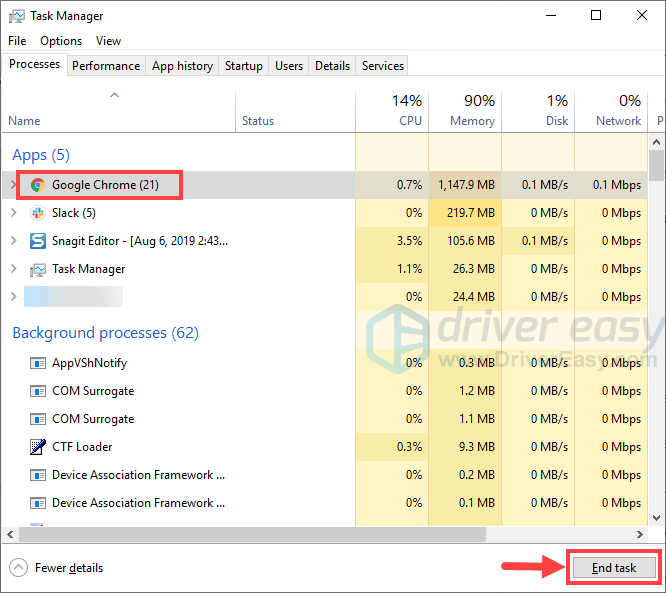This screenshot has height=593, width=666.
Task: Open the File menu
Action: click(17, 41)
